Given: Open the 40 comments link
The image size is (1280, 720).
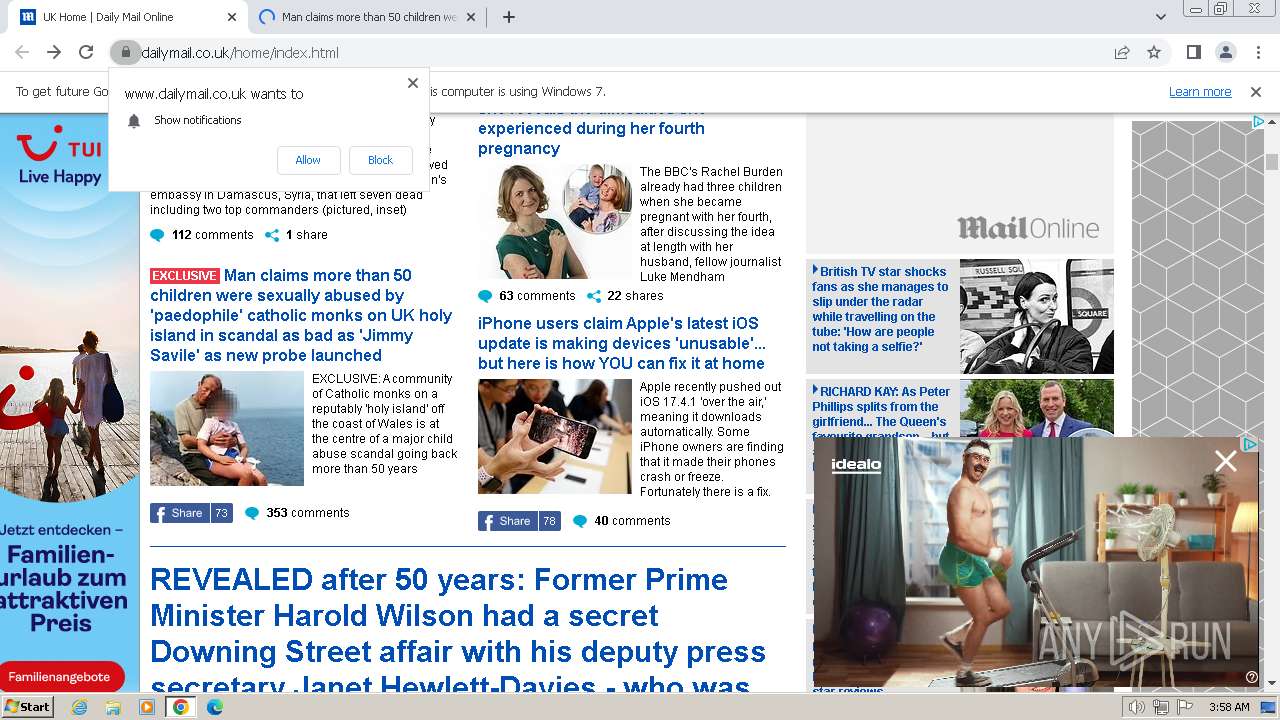Looking at the screenshot, I should [622, 521].
